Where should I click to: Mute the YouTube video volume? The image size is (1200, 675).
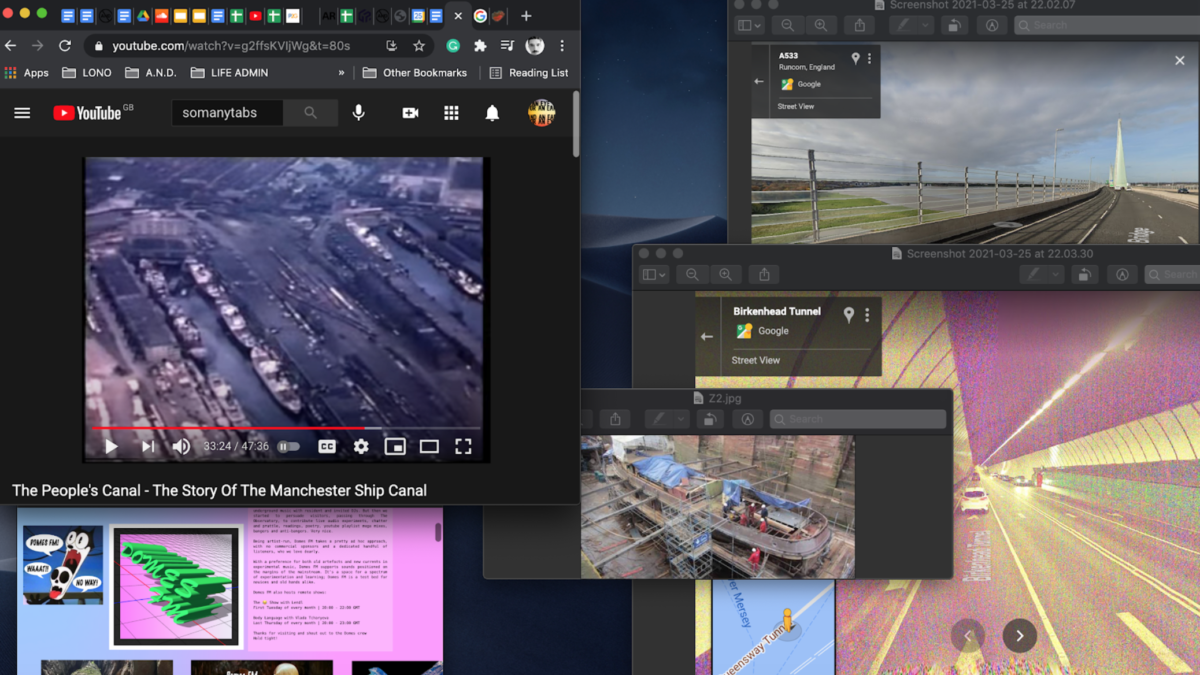tap(181, 447)
